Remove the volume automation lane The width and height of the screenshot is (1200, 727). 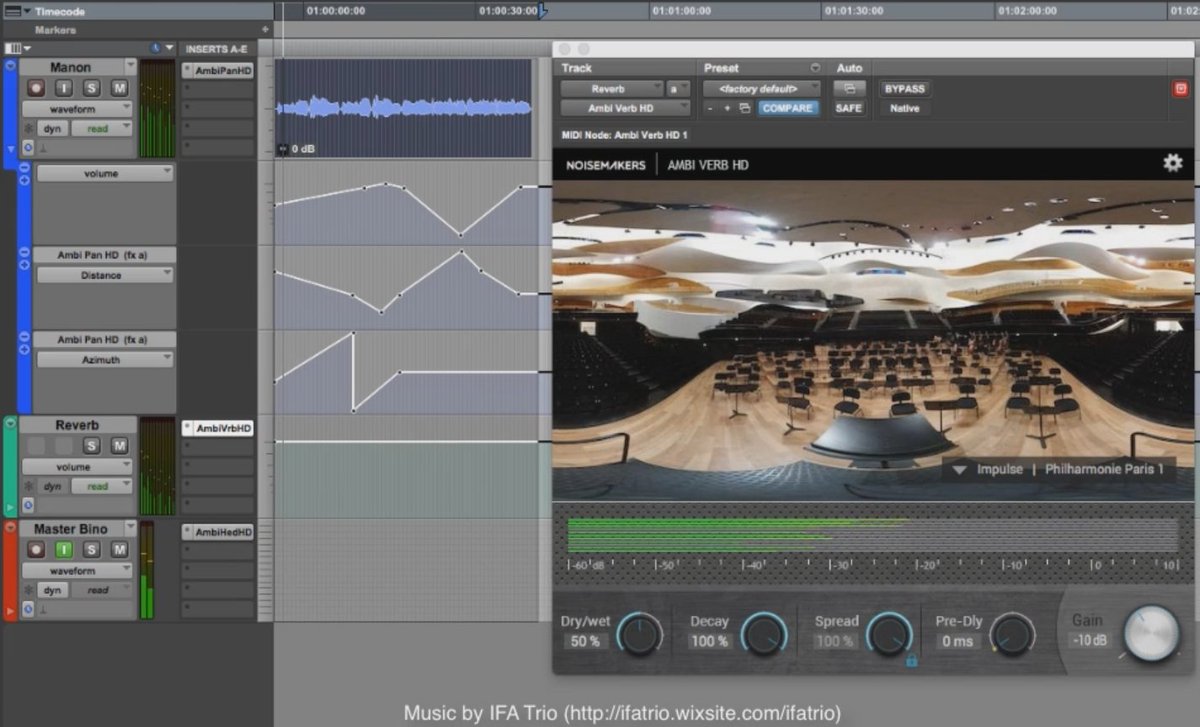click(24, 168)
